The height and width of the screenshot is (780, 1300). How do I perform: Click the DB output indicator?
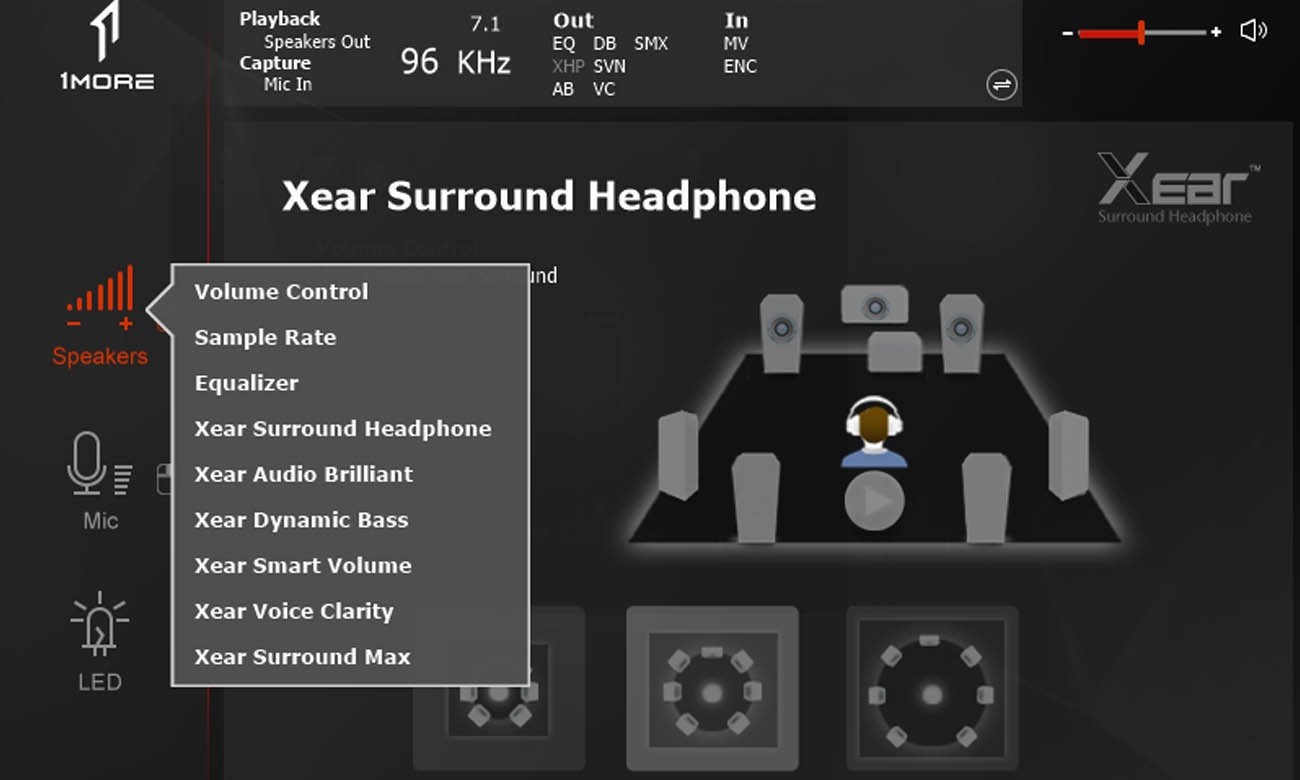click(x=605, y=44)
